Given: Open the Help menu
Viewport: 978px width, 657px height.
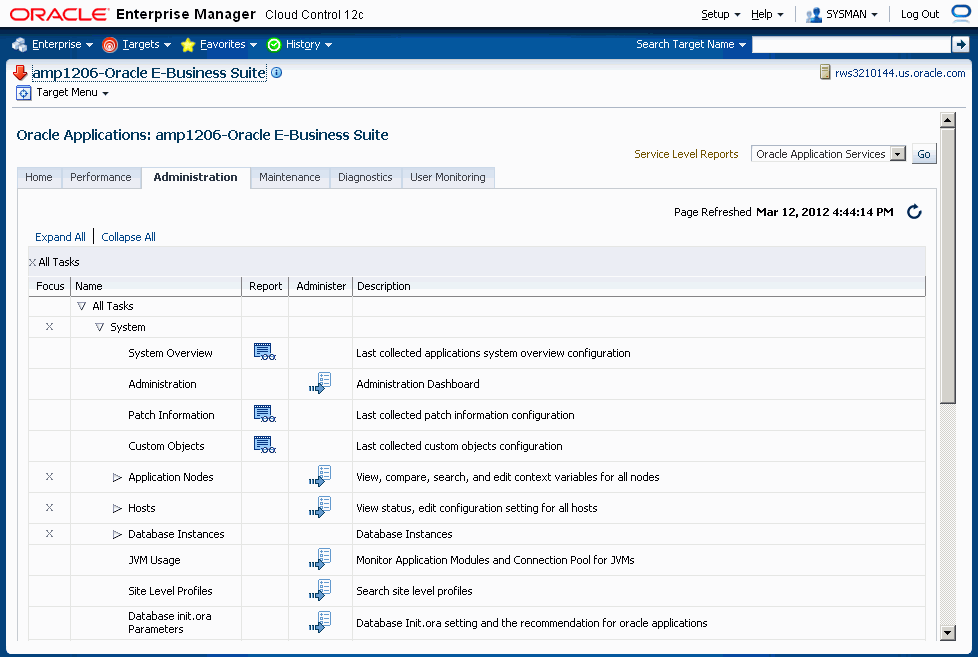Looking at the screenshot, I should (x=767, y=14).
